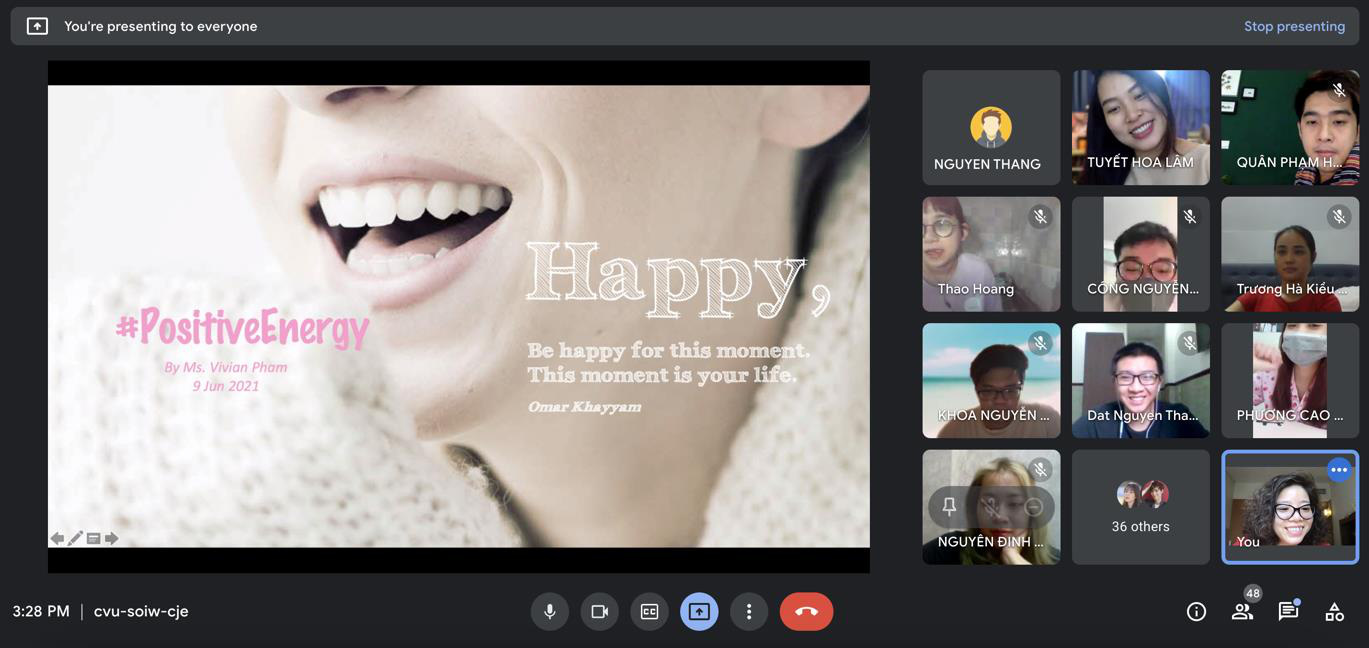Viewport: 1369px width, 648px height.
Task: Pin the NGUYỄN ĐINH participant tile
Action: tap(949, 507)
